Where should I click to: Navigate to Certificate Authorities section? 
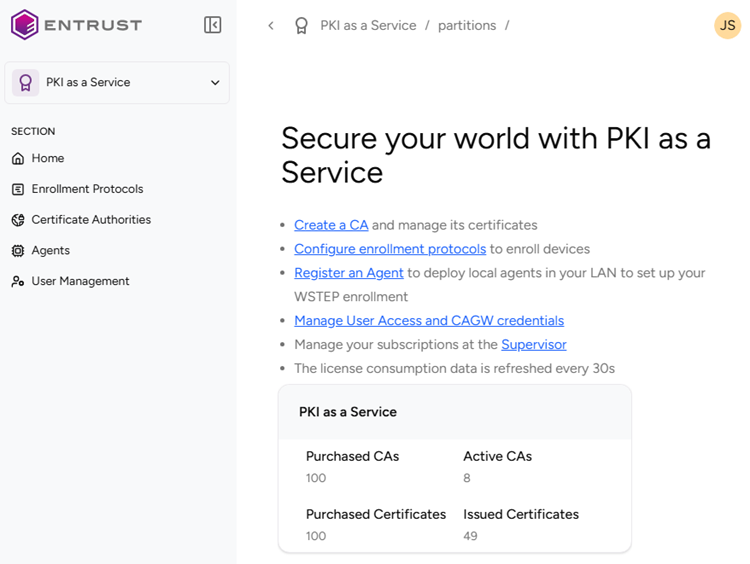pos(91,220)
